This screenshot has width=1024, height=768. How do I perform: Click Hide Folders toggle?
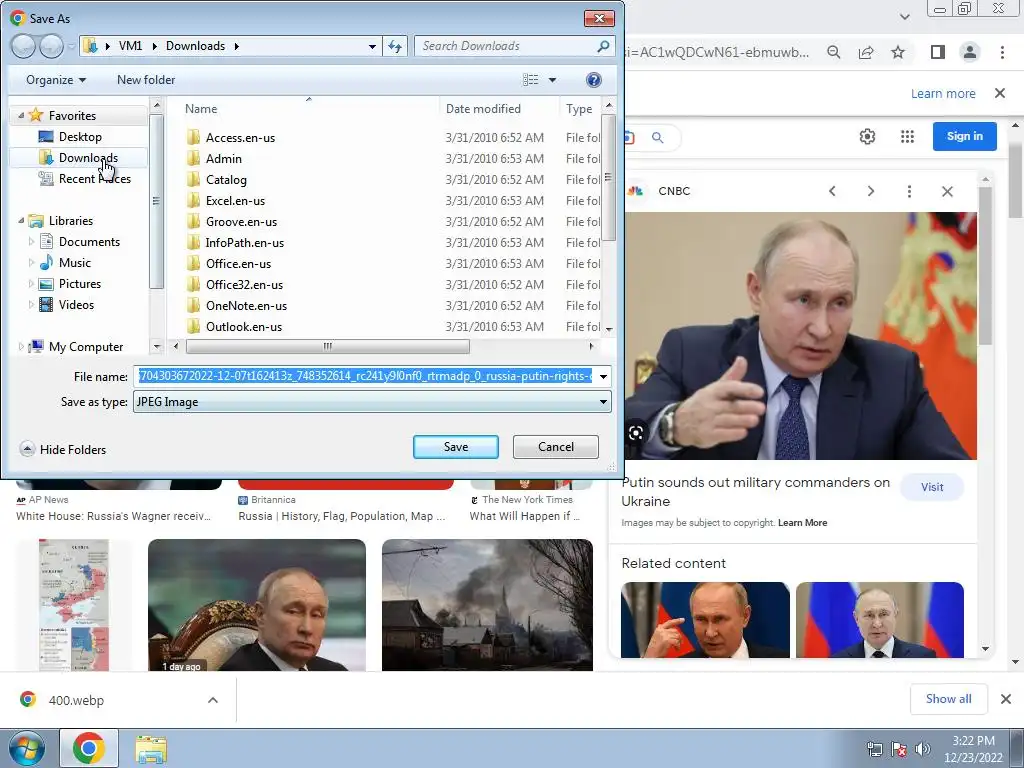click(63, 449)
